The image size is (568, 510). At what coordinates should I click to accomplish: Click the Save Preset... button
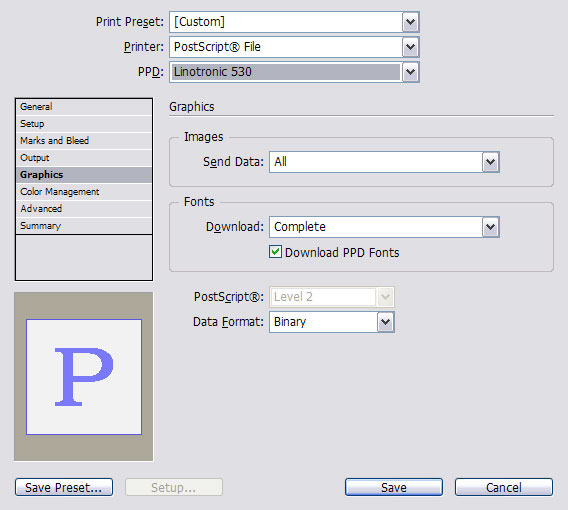click(64, 487)
